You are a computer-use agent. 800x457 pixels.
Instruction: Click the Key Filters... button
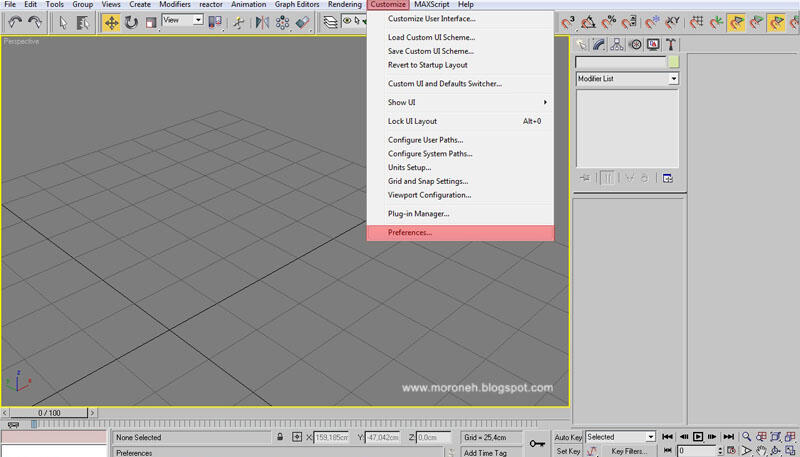629,451
